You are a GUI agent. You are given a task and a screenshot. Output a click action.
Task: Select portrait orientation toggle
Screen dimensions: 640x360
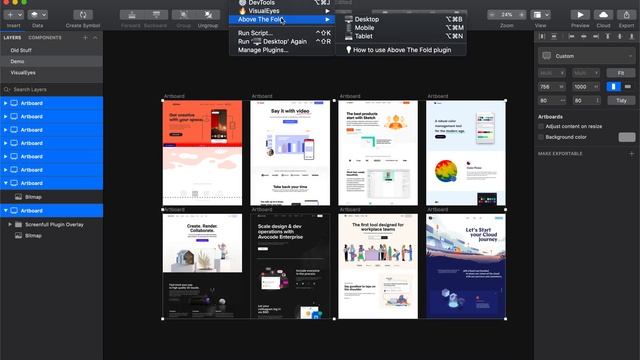point(613,87)
